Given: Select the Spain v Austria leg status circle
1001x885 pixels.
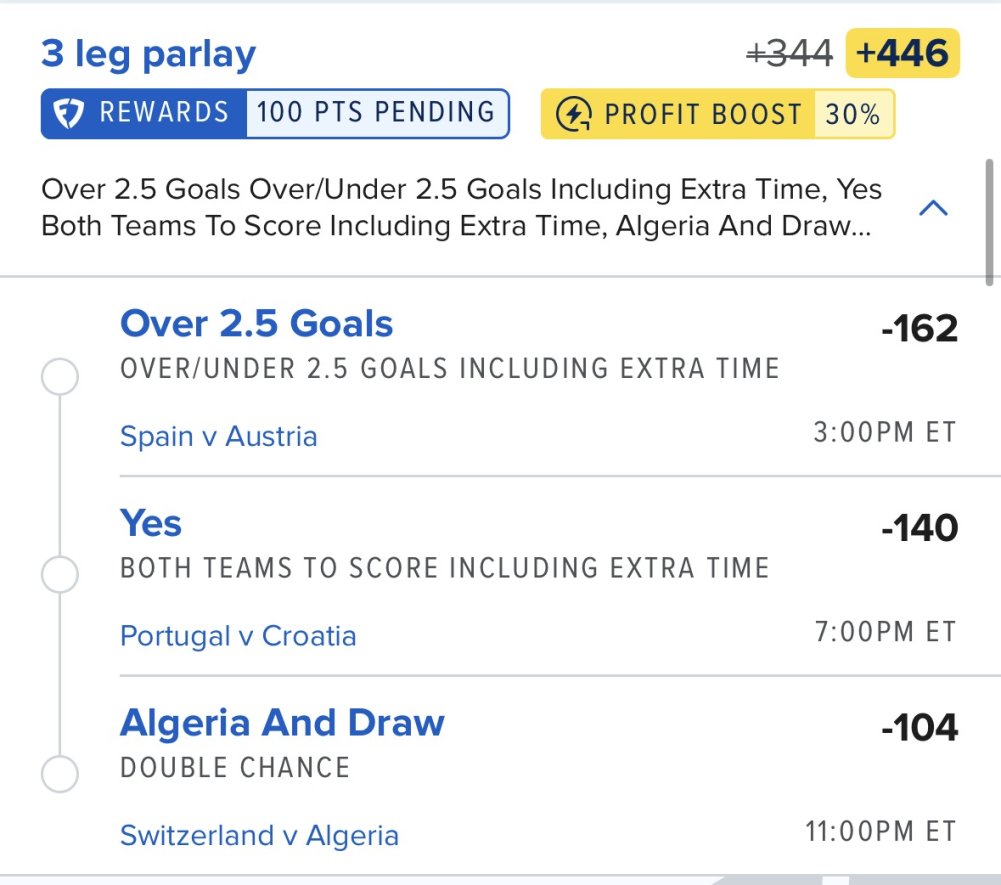Looking at the screenshot, I should click(60, 376).
